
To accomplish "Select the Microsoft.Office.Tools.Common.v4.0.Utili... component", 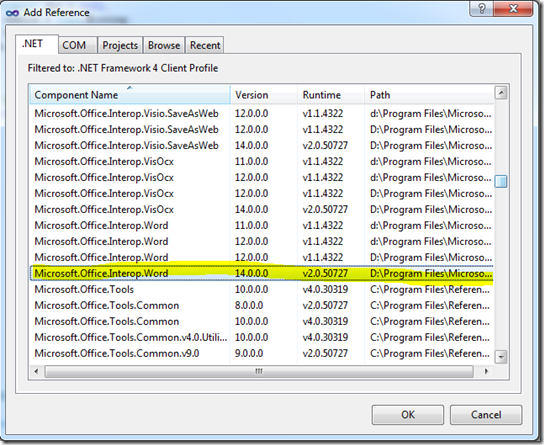I will [262, 337].
